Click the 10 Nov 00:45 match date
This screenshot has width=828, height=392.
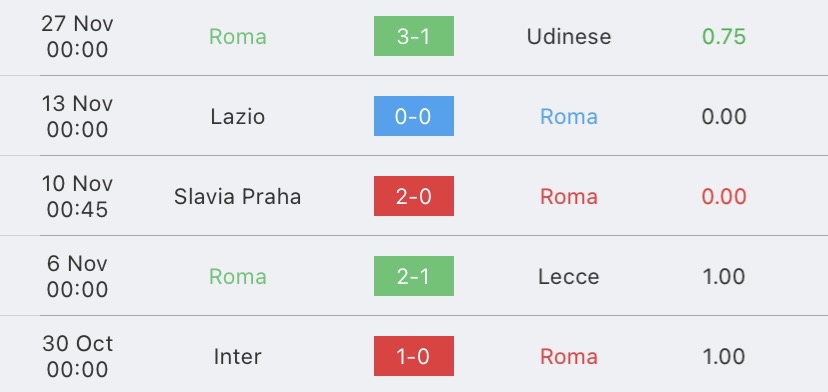[77, 197]
